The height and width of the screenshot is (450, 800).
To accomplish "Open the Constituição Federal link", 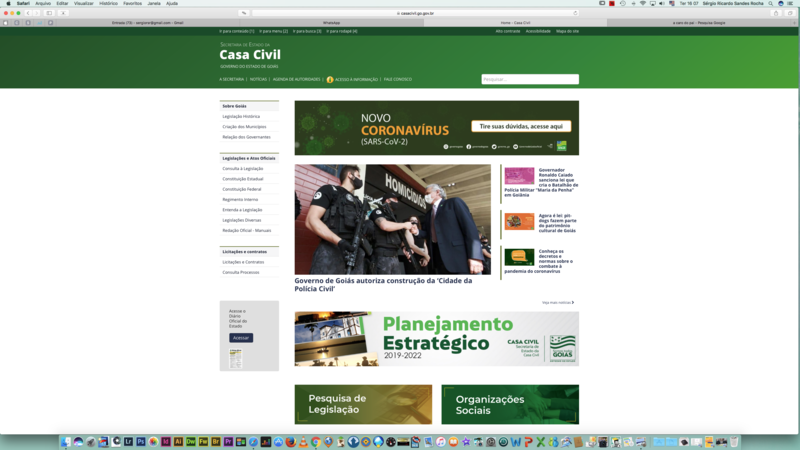I will click(x=242, y=189).
